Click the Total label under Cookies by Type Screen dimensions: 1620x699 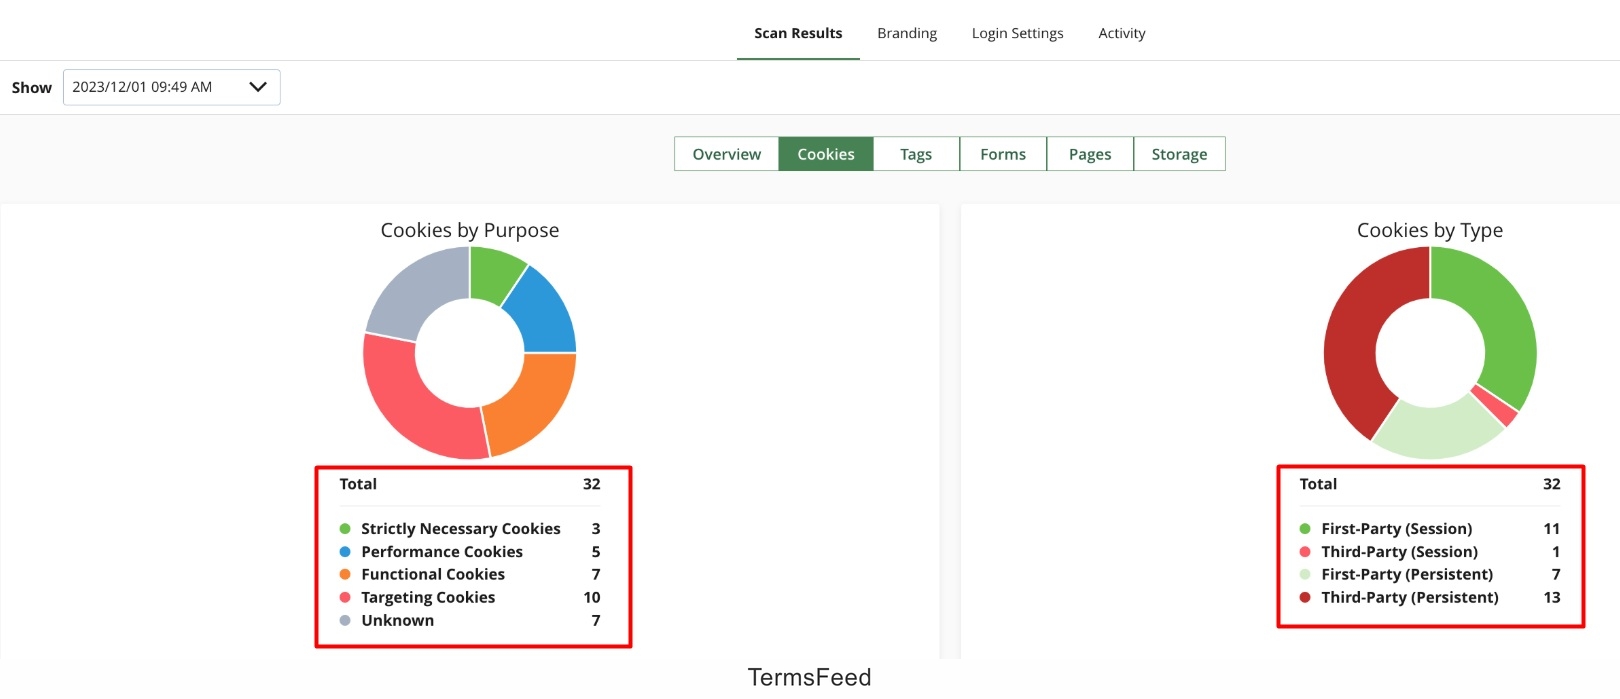(1318, 484)
